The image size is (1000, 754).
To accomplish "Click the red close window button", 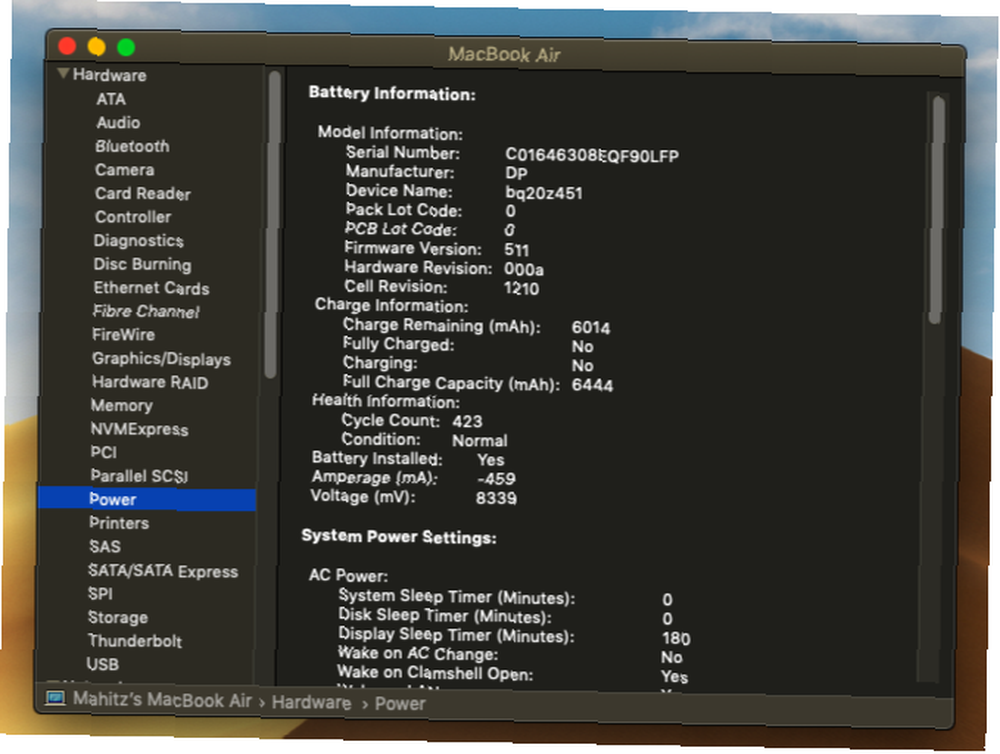I will (x=67, y=46).
